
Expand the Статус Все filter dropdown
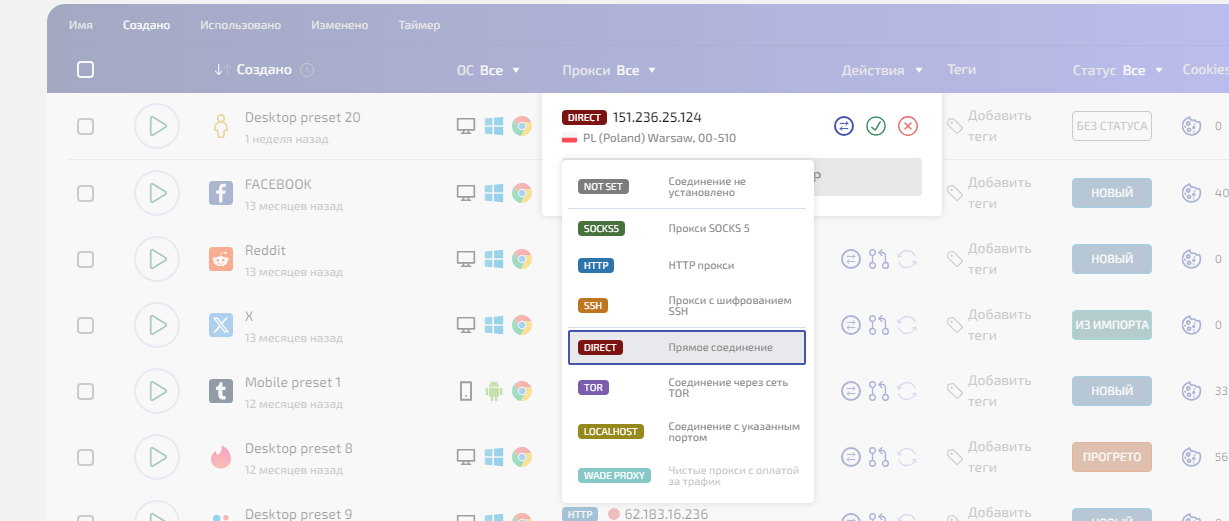[x=1118, y=70]
